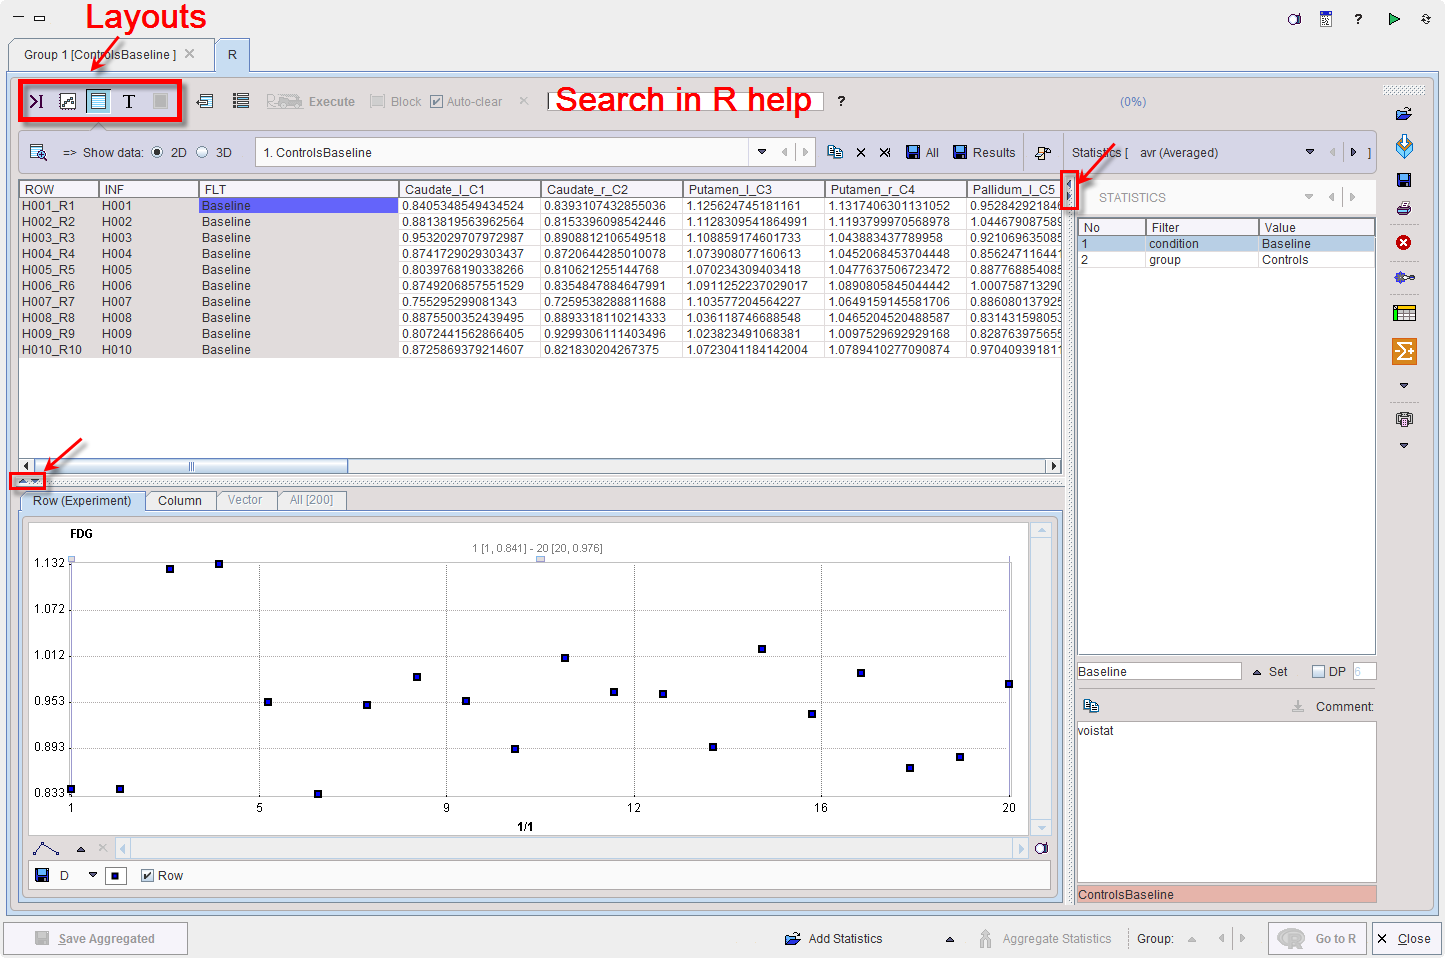Click the Go to R button
This screenshot has height=958, width=1445.
tap(1317, 939)
